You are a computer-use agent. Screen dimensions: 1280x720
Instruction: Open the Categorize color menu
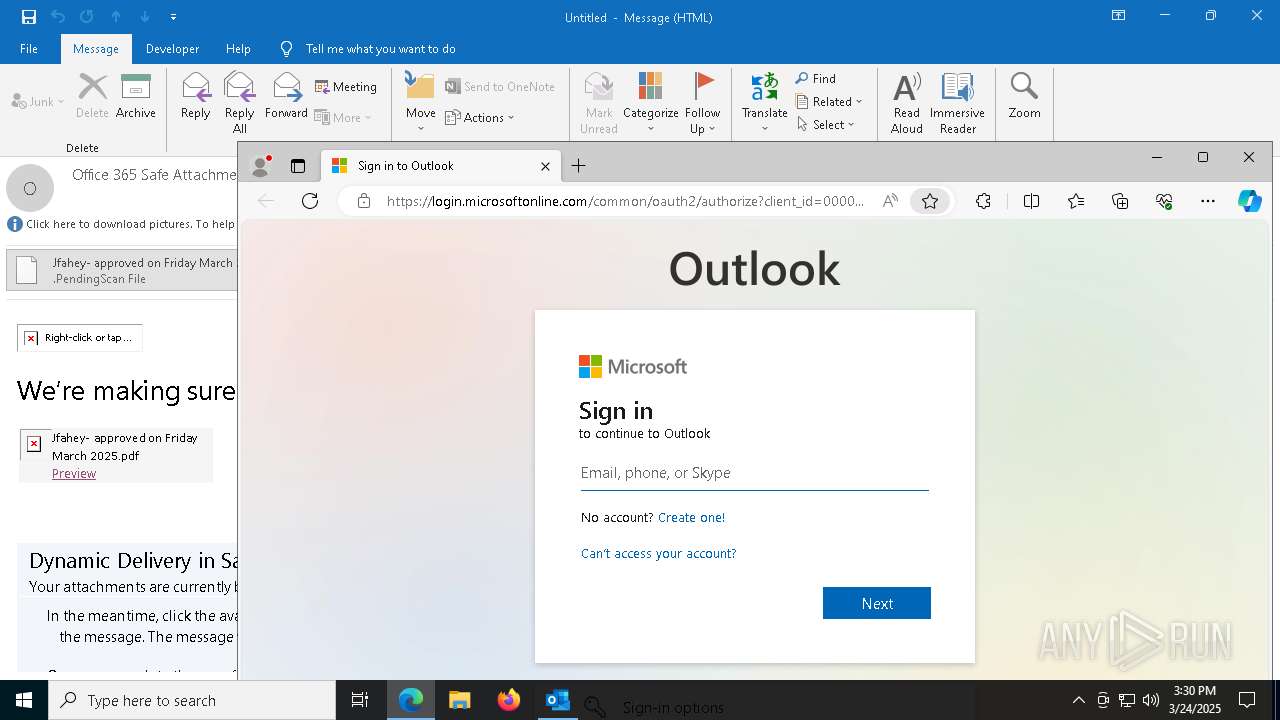click(651, 103)
